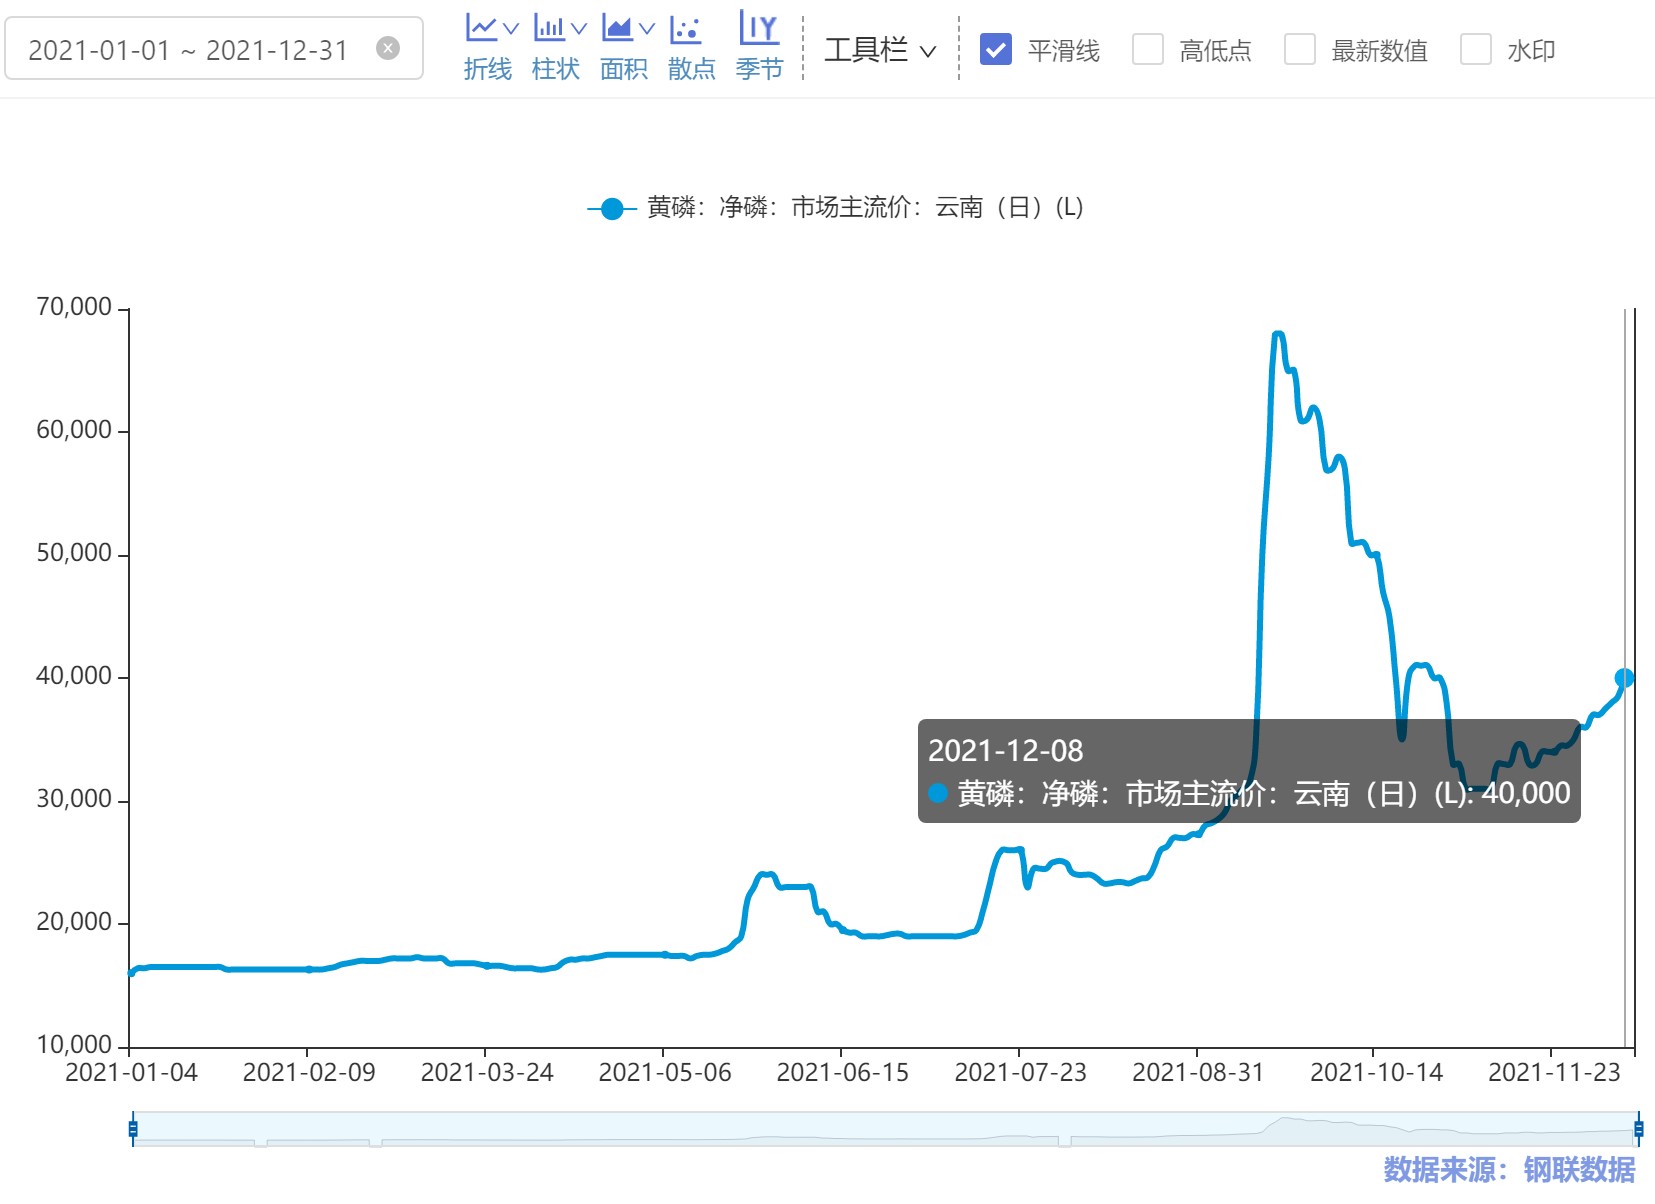Screen dimensions: 1655x1204
Task: Uncheck the 平滑线 checkbox
Action: click(996, 49)
